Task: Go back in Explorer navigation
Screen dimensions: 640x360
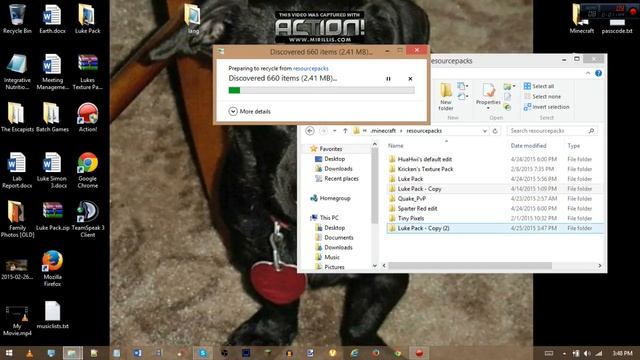Action: 310,131
